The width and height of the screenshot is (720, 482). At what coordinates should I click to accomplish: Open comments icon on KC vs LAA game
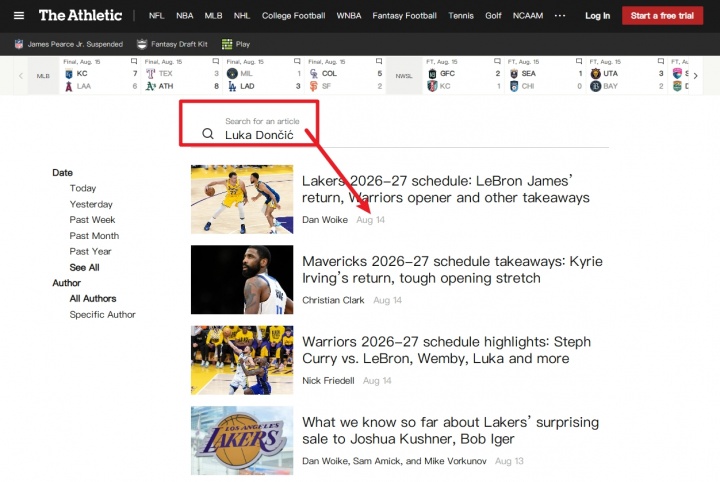134,61
